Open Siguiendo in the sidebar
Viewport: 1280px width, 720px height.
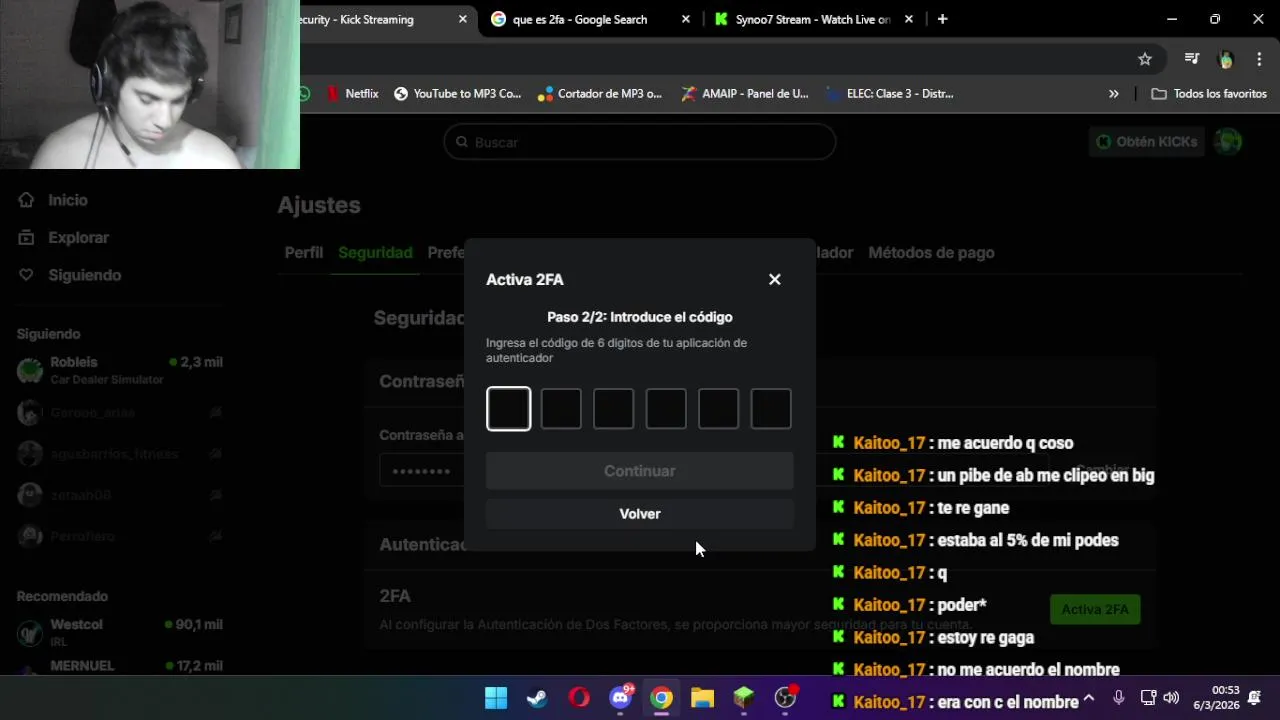click(x=70, y=275)
